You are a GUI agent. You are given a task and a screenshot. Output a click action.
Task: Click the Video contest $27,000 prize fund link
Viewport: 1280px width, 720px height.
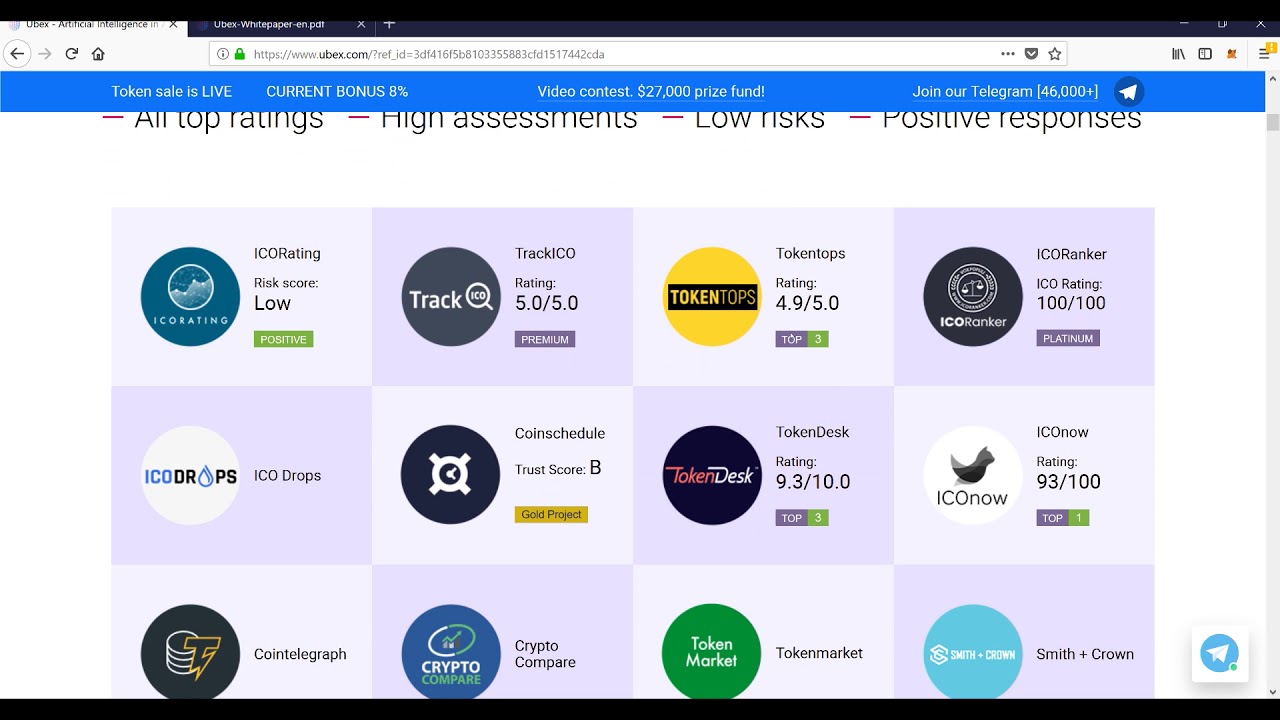pyautogui.click(x=651, y=92)
